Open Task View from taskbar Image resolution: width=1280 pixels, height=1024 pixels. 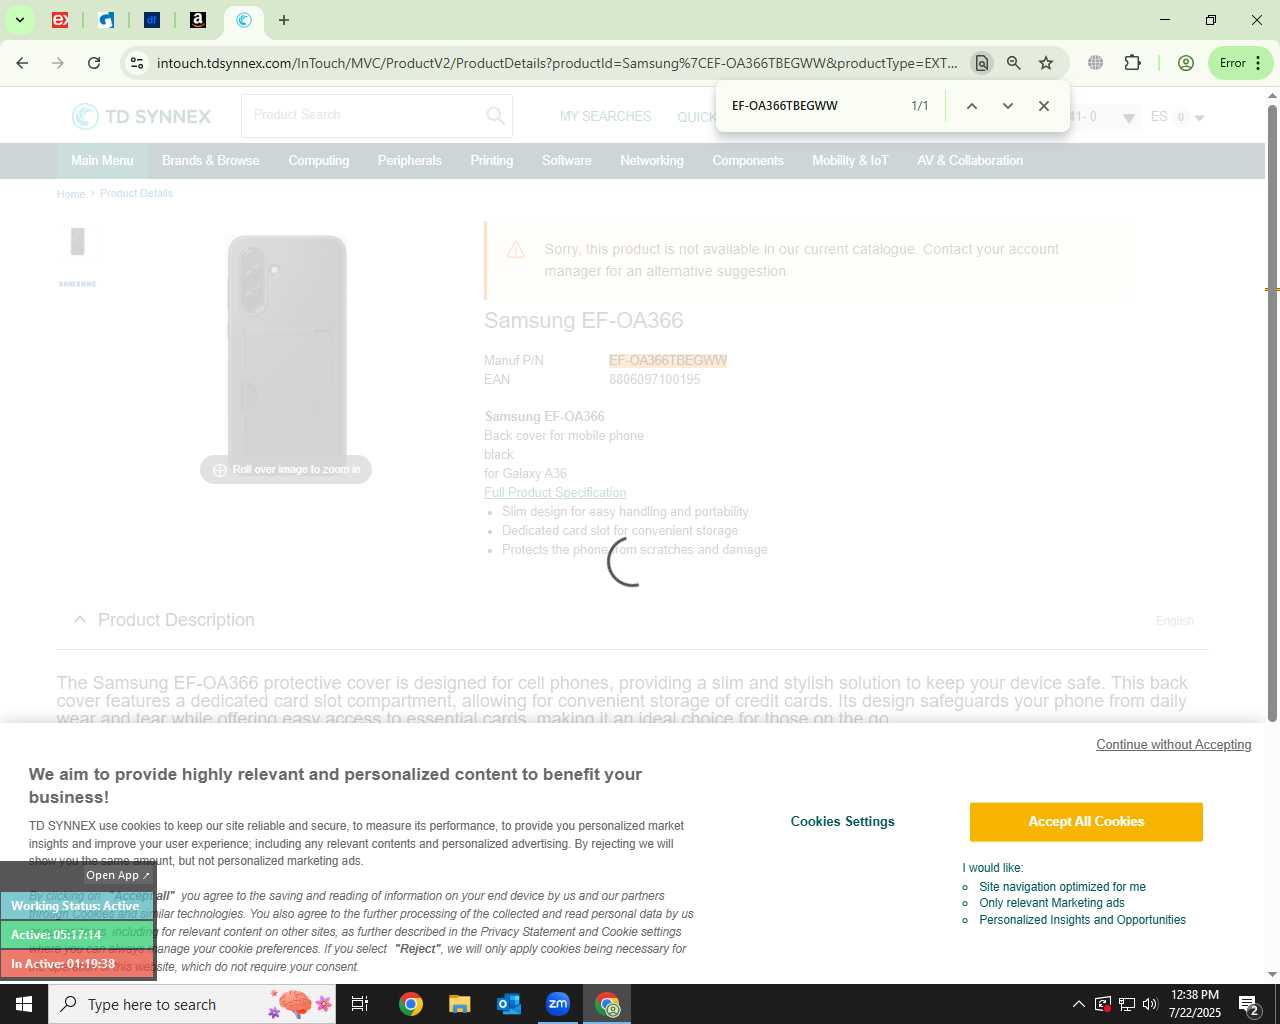[360, 1004]
